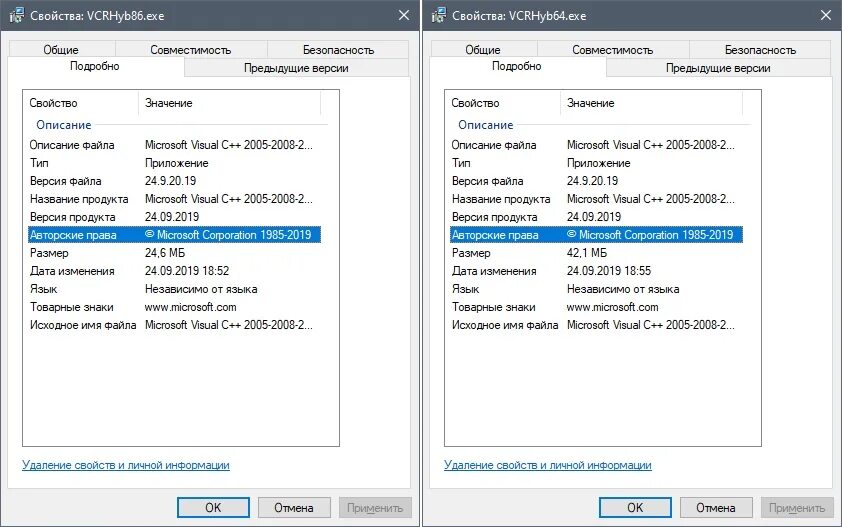Switch to Совместимость tab in VCRHyb86 window

[190, 50]
